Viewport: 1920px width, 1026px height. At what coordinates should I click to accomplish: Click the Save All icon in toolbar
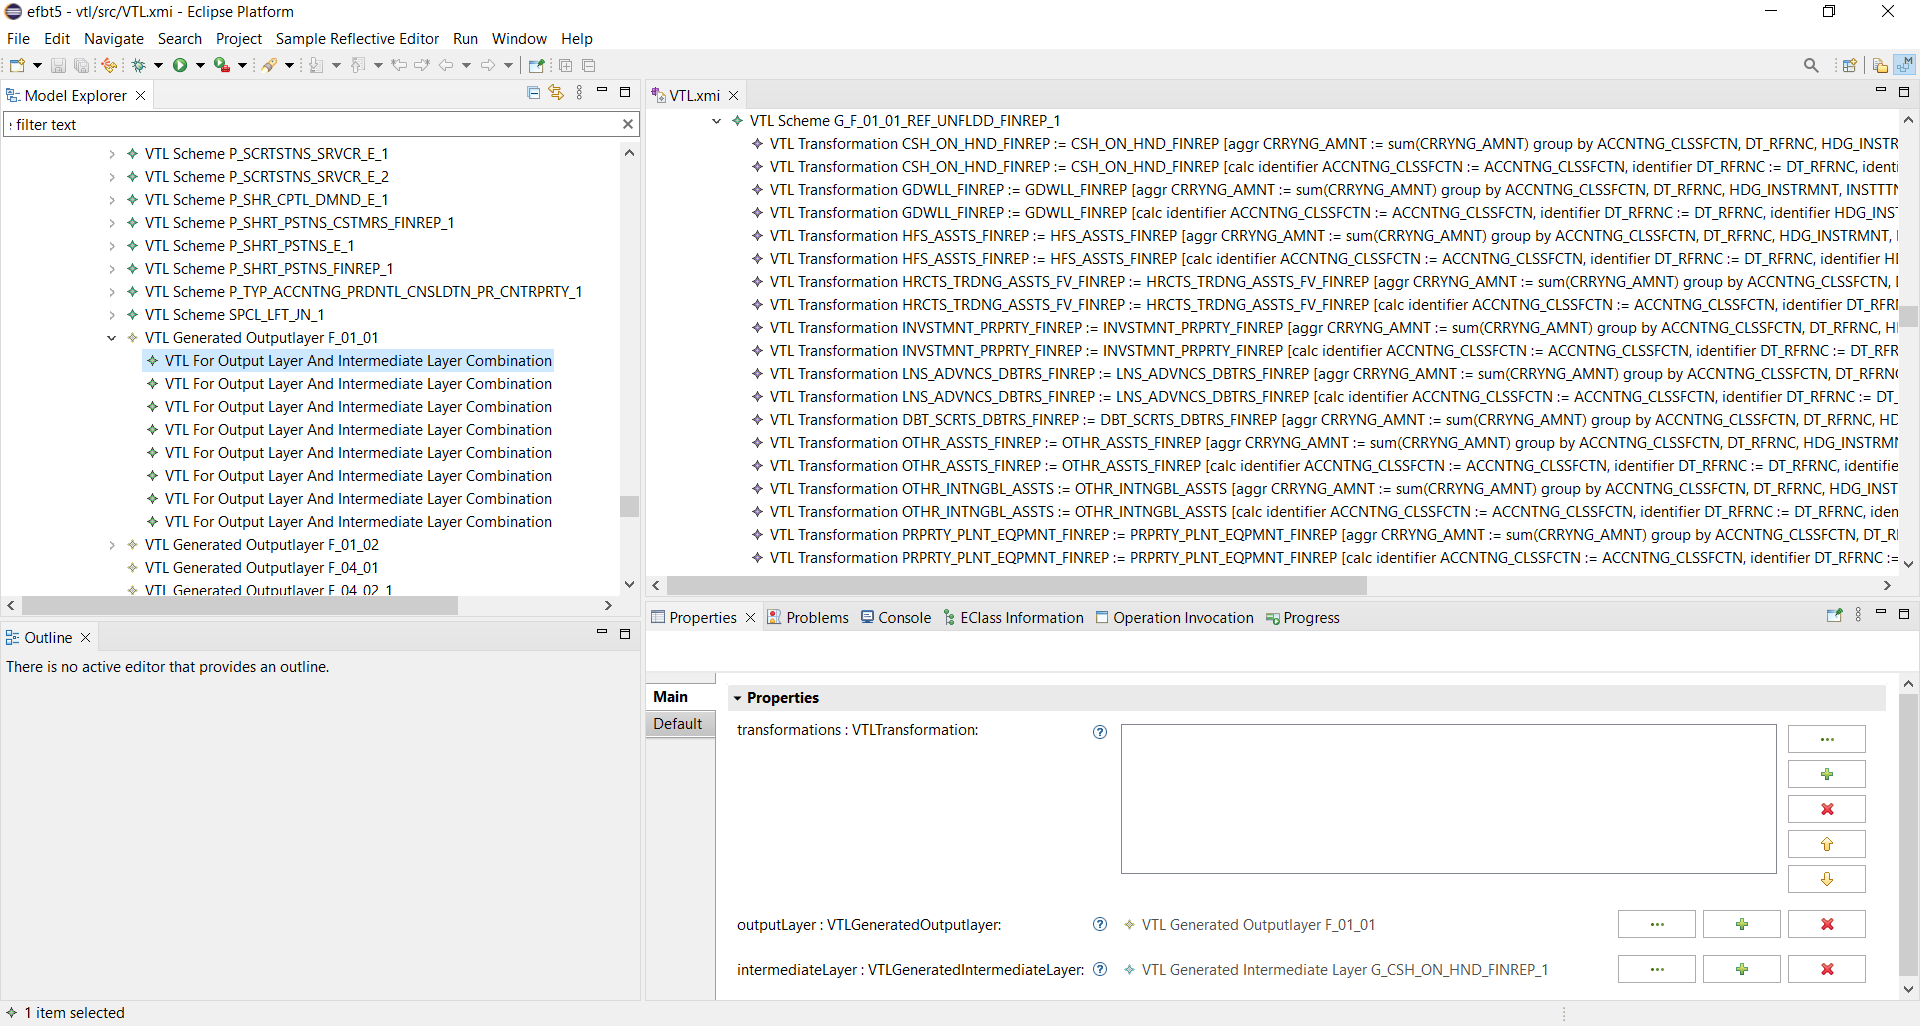pyautogui.click(x=81, y=65)
